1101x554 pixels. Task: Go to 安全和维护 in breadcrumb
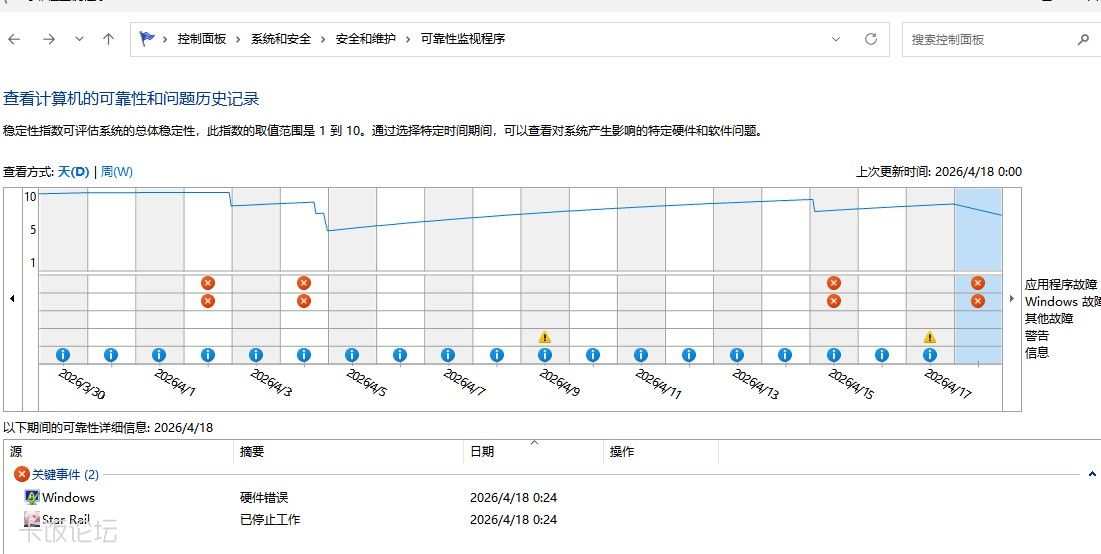(365, 39)
